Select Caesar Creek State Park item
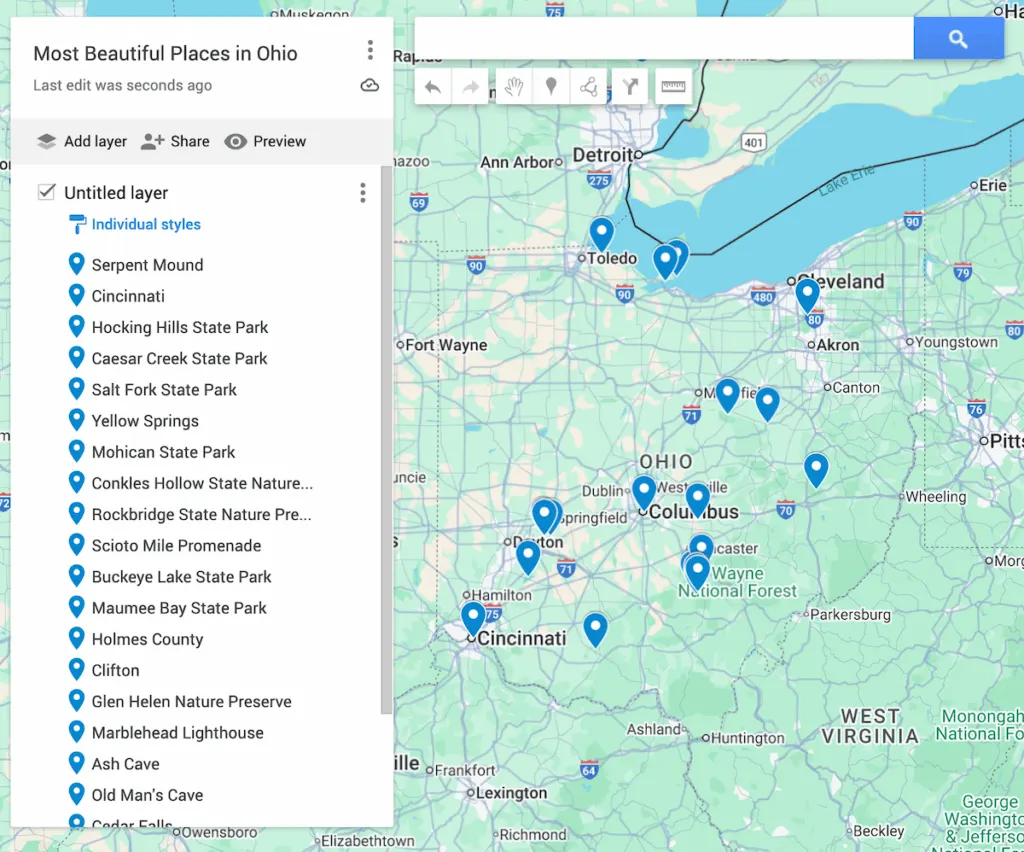1024x852 pixels. coord(180,359)
